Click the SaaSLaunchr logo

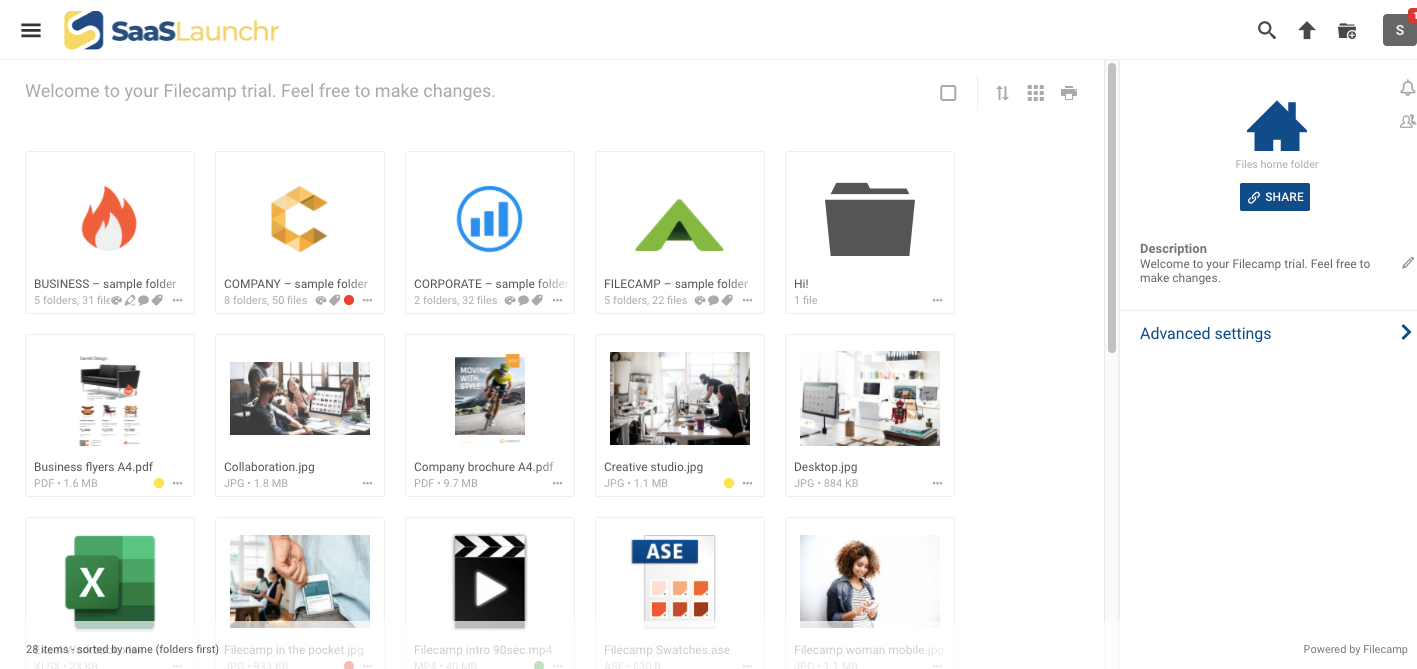coord(171,30)
